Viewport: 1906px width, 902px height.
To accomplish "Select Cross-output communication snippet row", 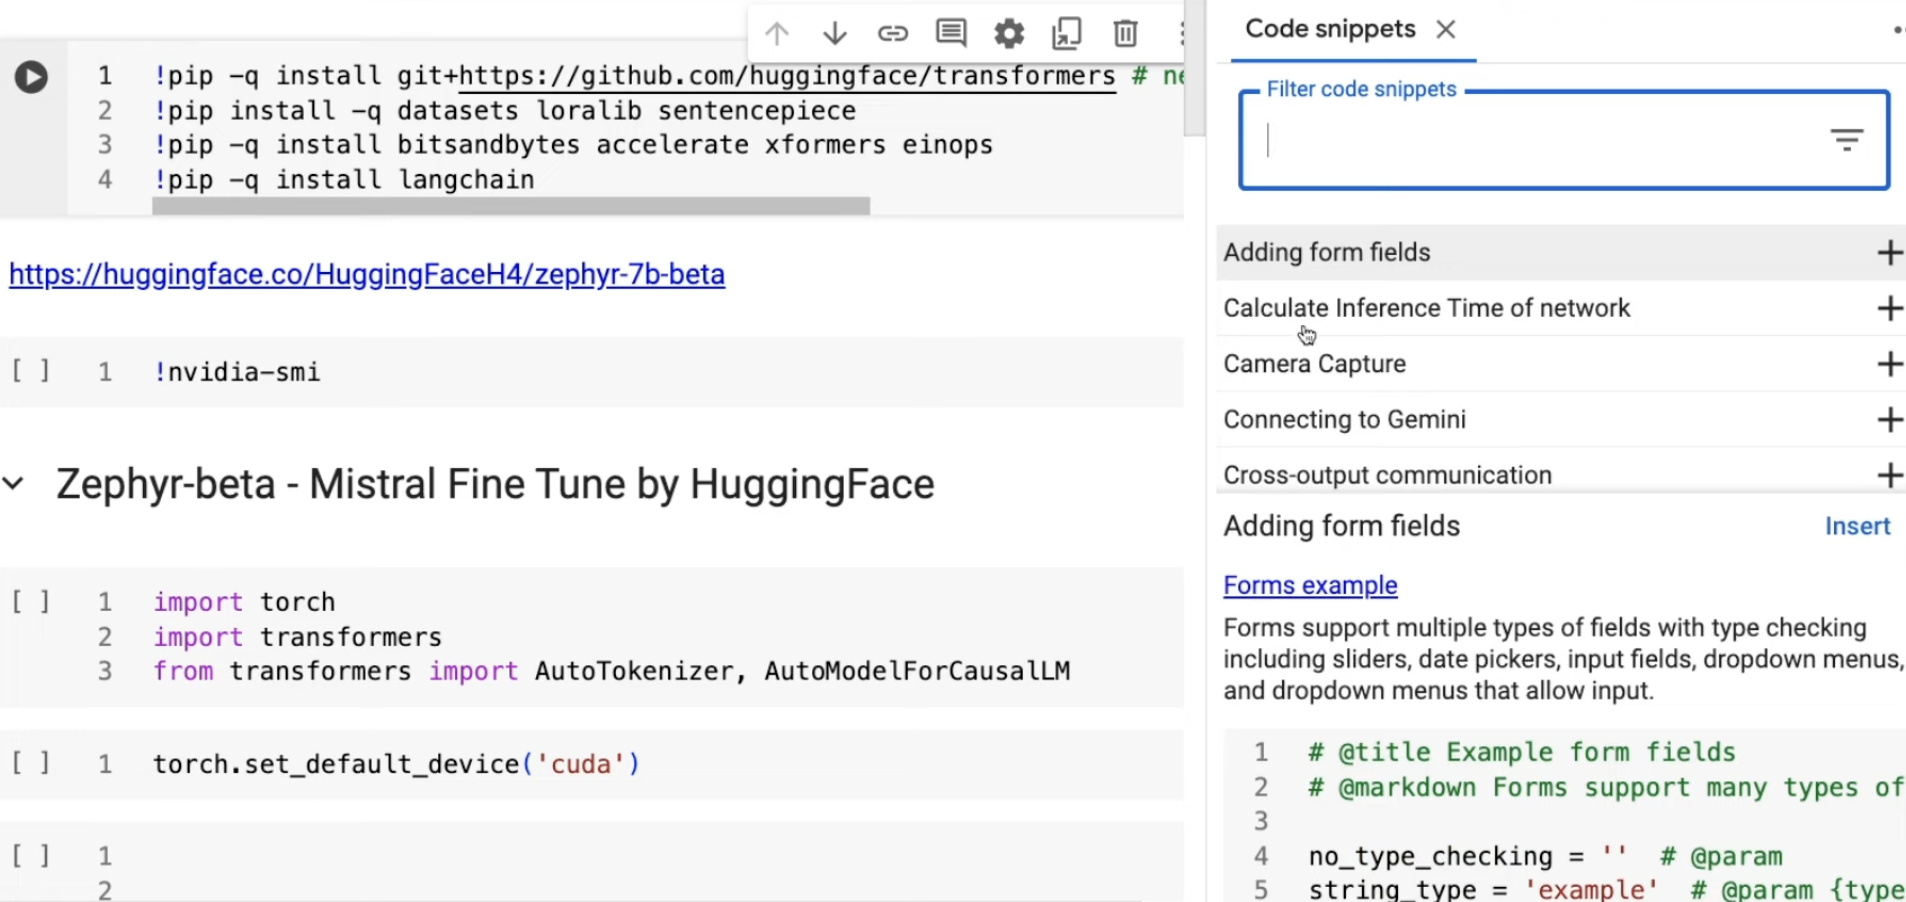I will point(1560,472).
